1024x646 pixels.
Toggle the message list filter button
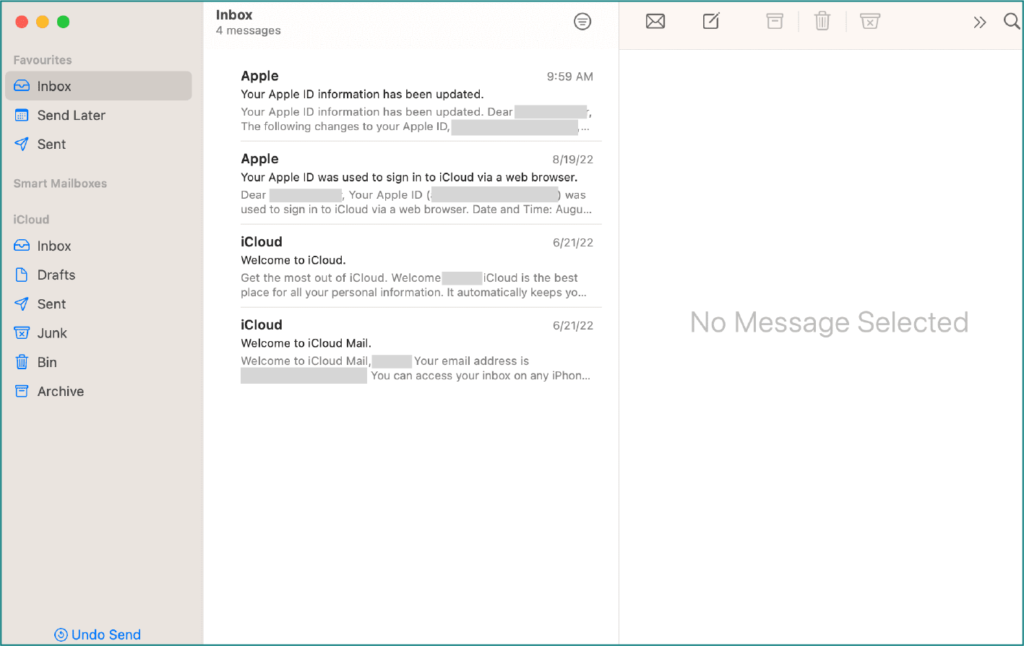[582, 20]
